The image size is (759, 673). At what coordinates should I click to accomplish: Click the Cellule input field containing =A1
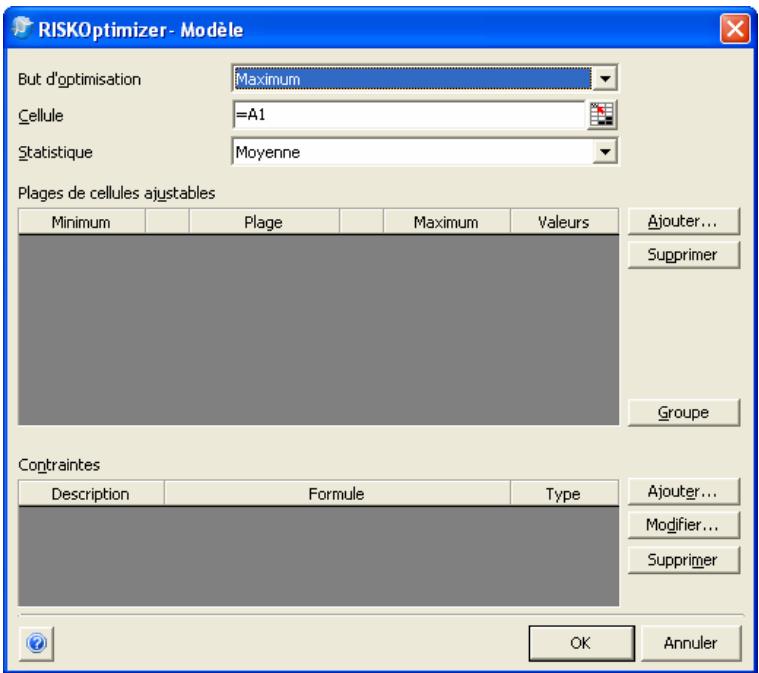point(410,115)
